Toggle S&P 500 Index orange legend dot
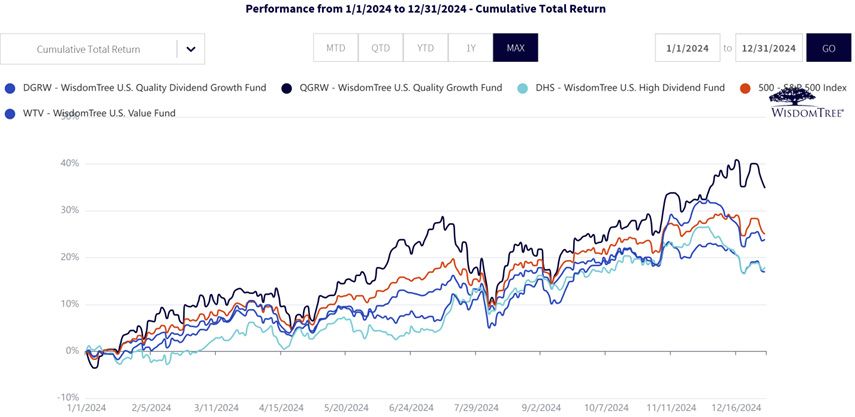Viewport: 855px width, 417px height. pyautogui.click(x=746, y=88)
